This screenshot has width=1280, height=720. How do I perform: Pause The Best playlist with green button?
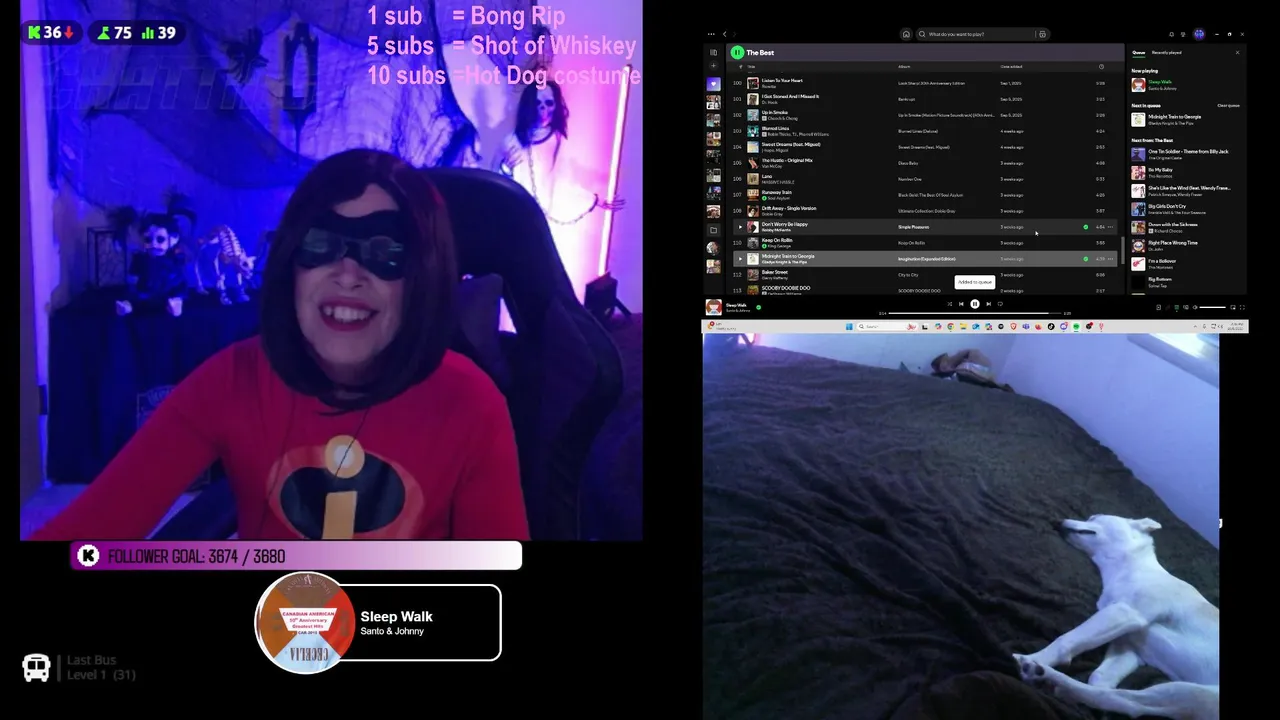click(x=737, y=52)
